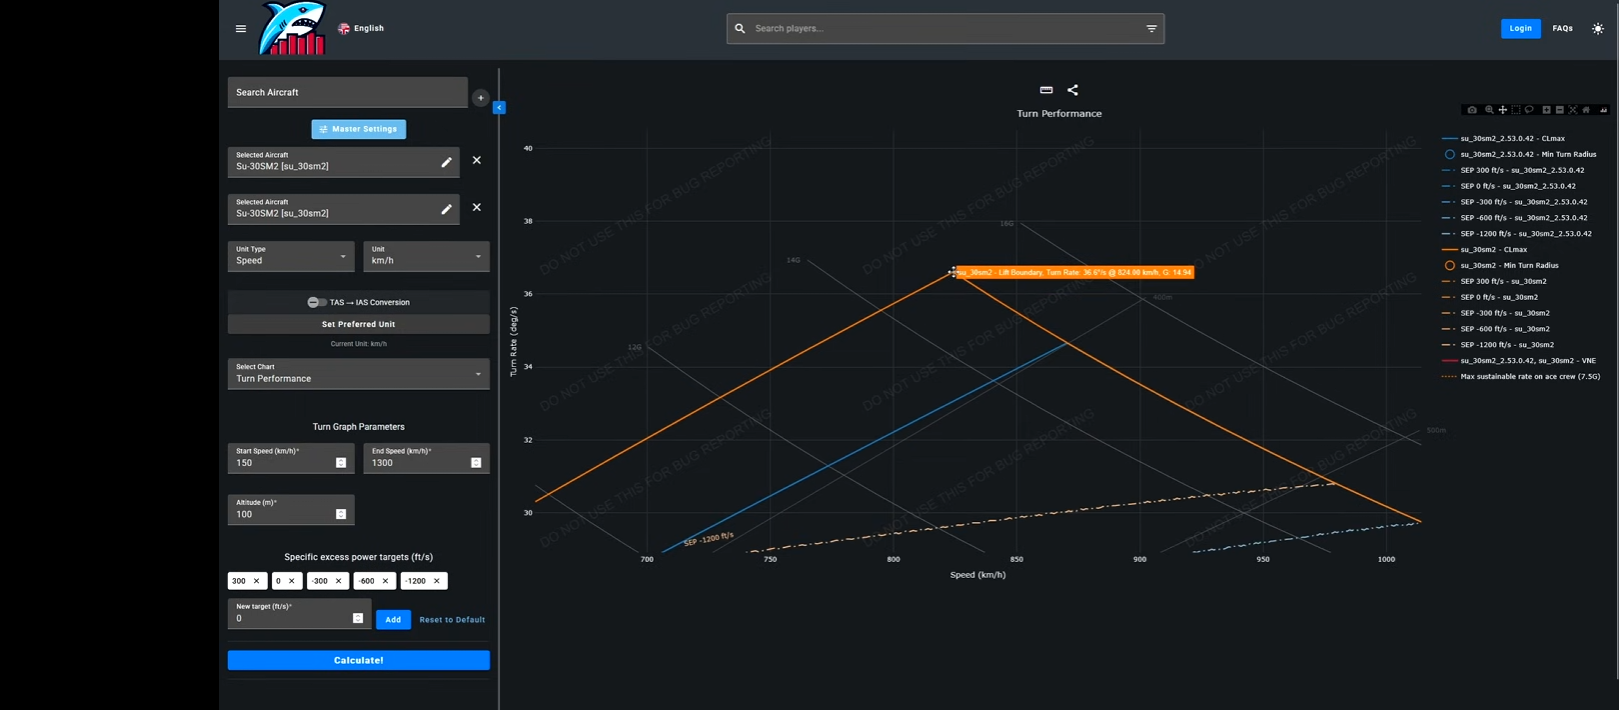1619x710 pixels.
Task: Click the End Speed stepper control
Action: pos(476,463)
